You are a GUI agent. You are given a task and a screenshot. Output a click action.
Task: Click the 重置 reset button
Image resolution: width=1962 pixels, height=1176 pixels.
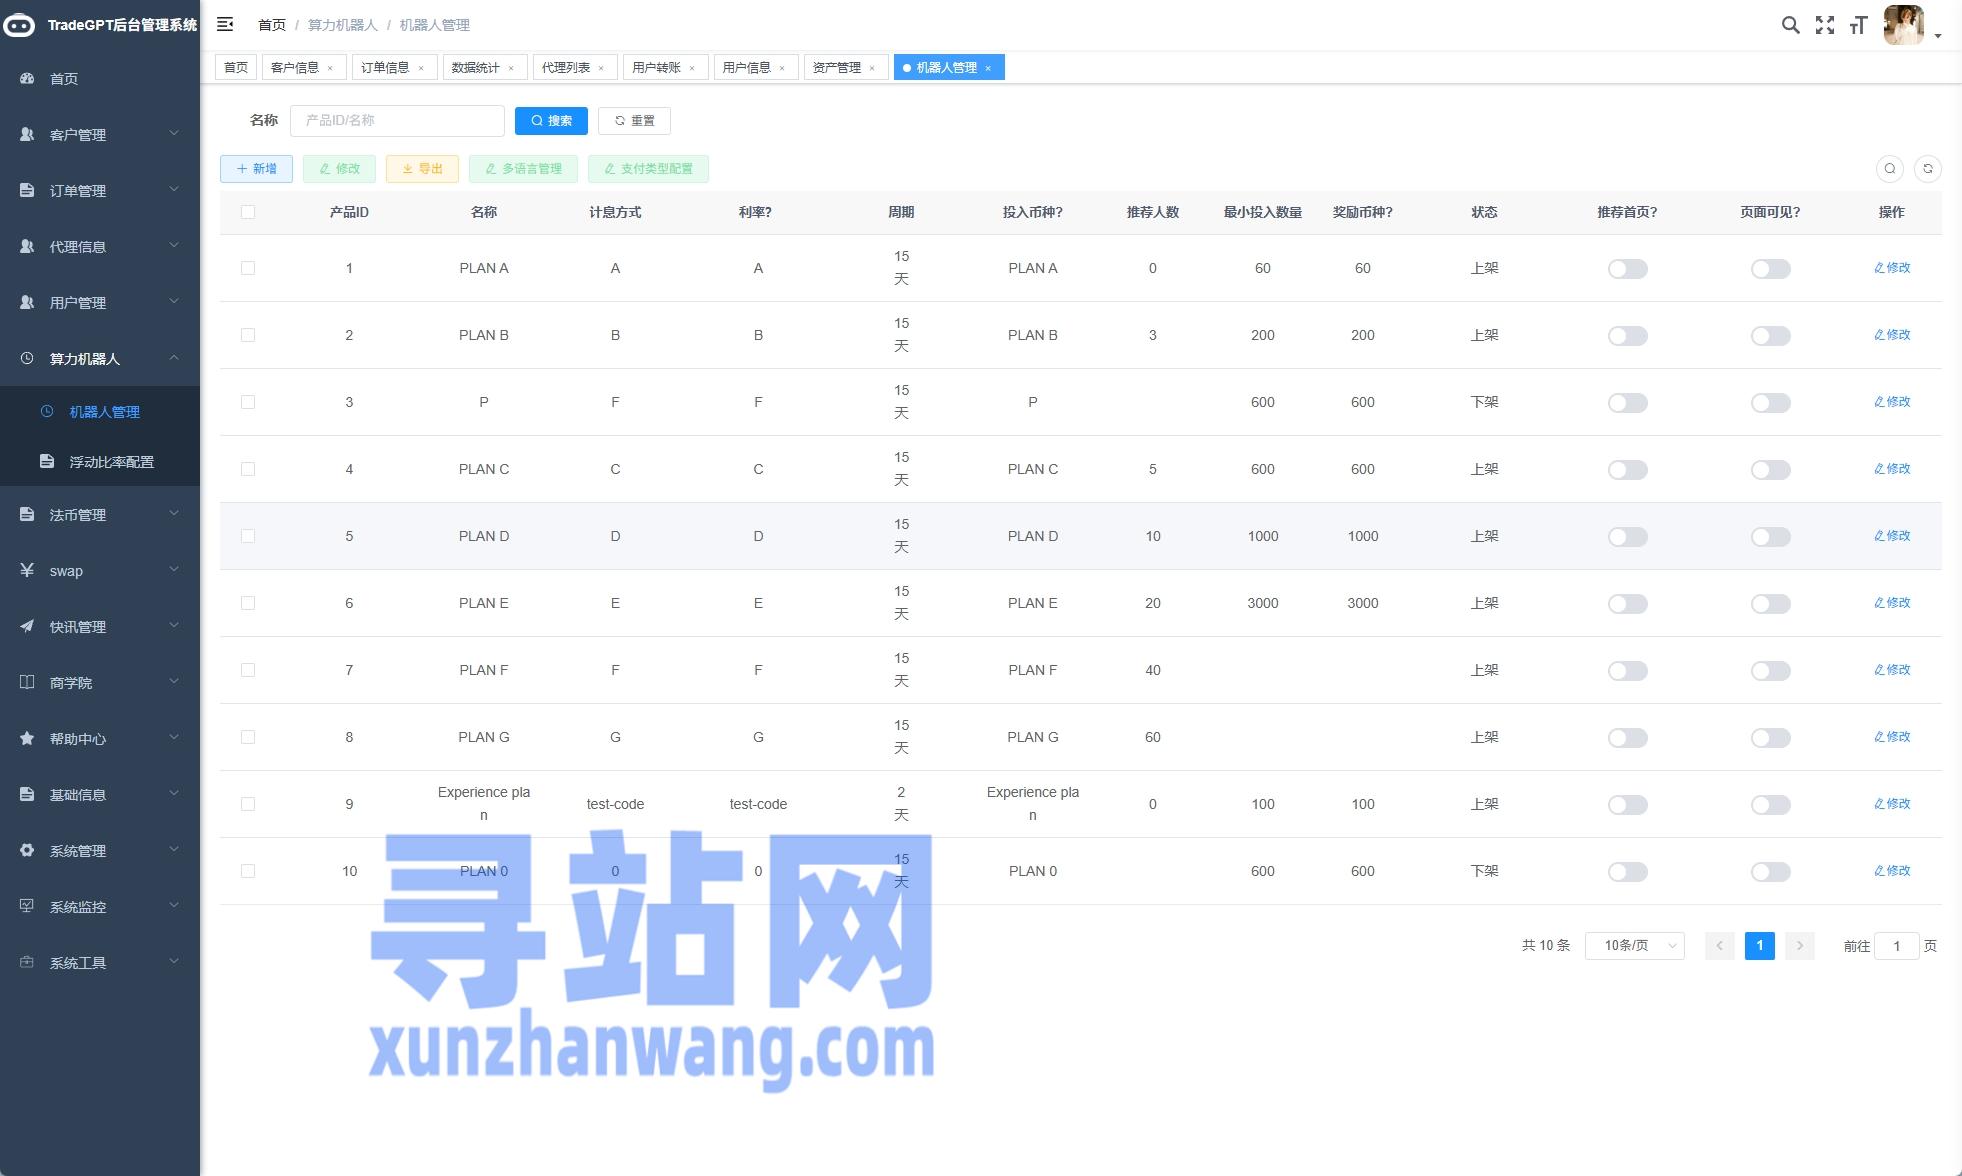point(634,120)
